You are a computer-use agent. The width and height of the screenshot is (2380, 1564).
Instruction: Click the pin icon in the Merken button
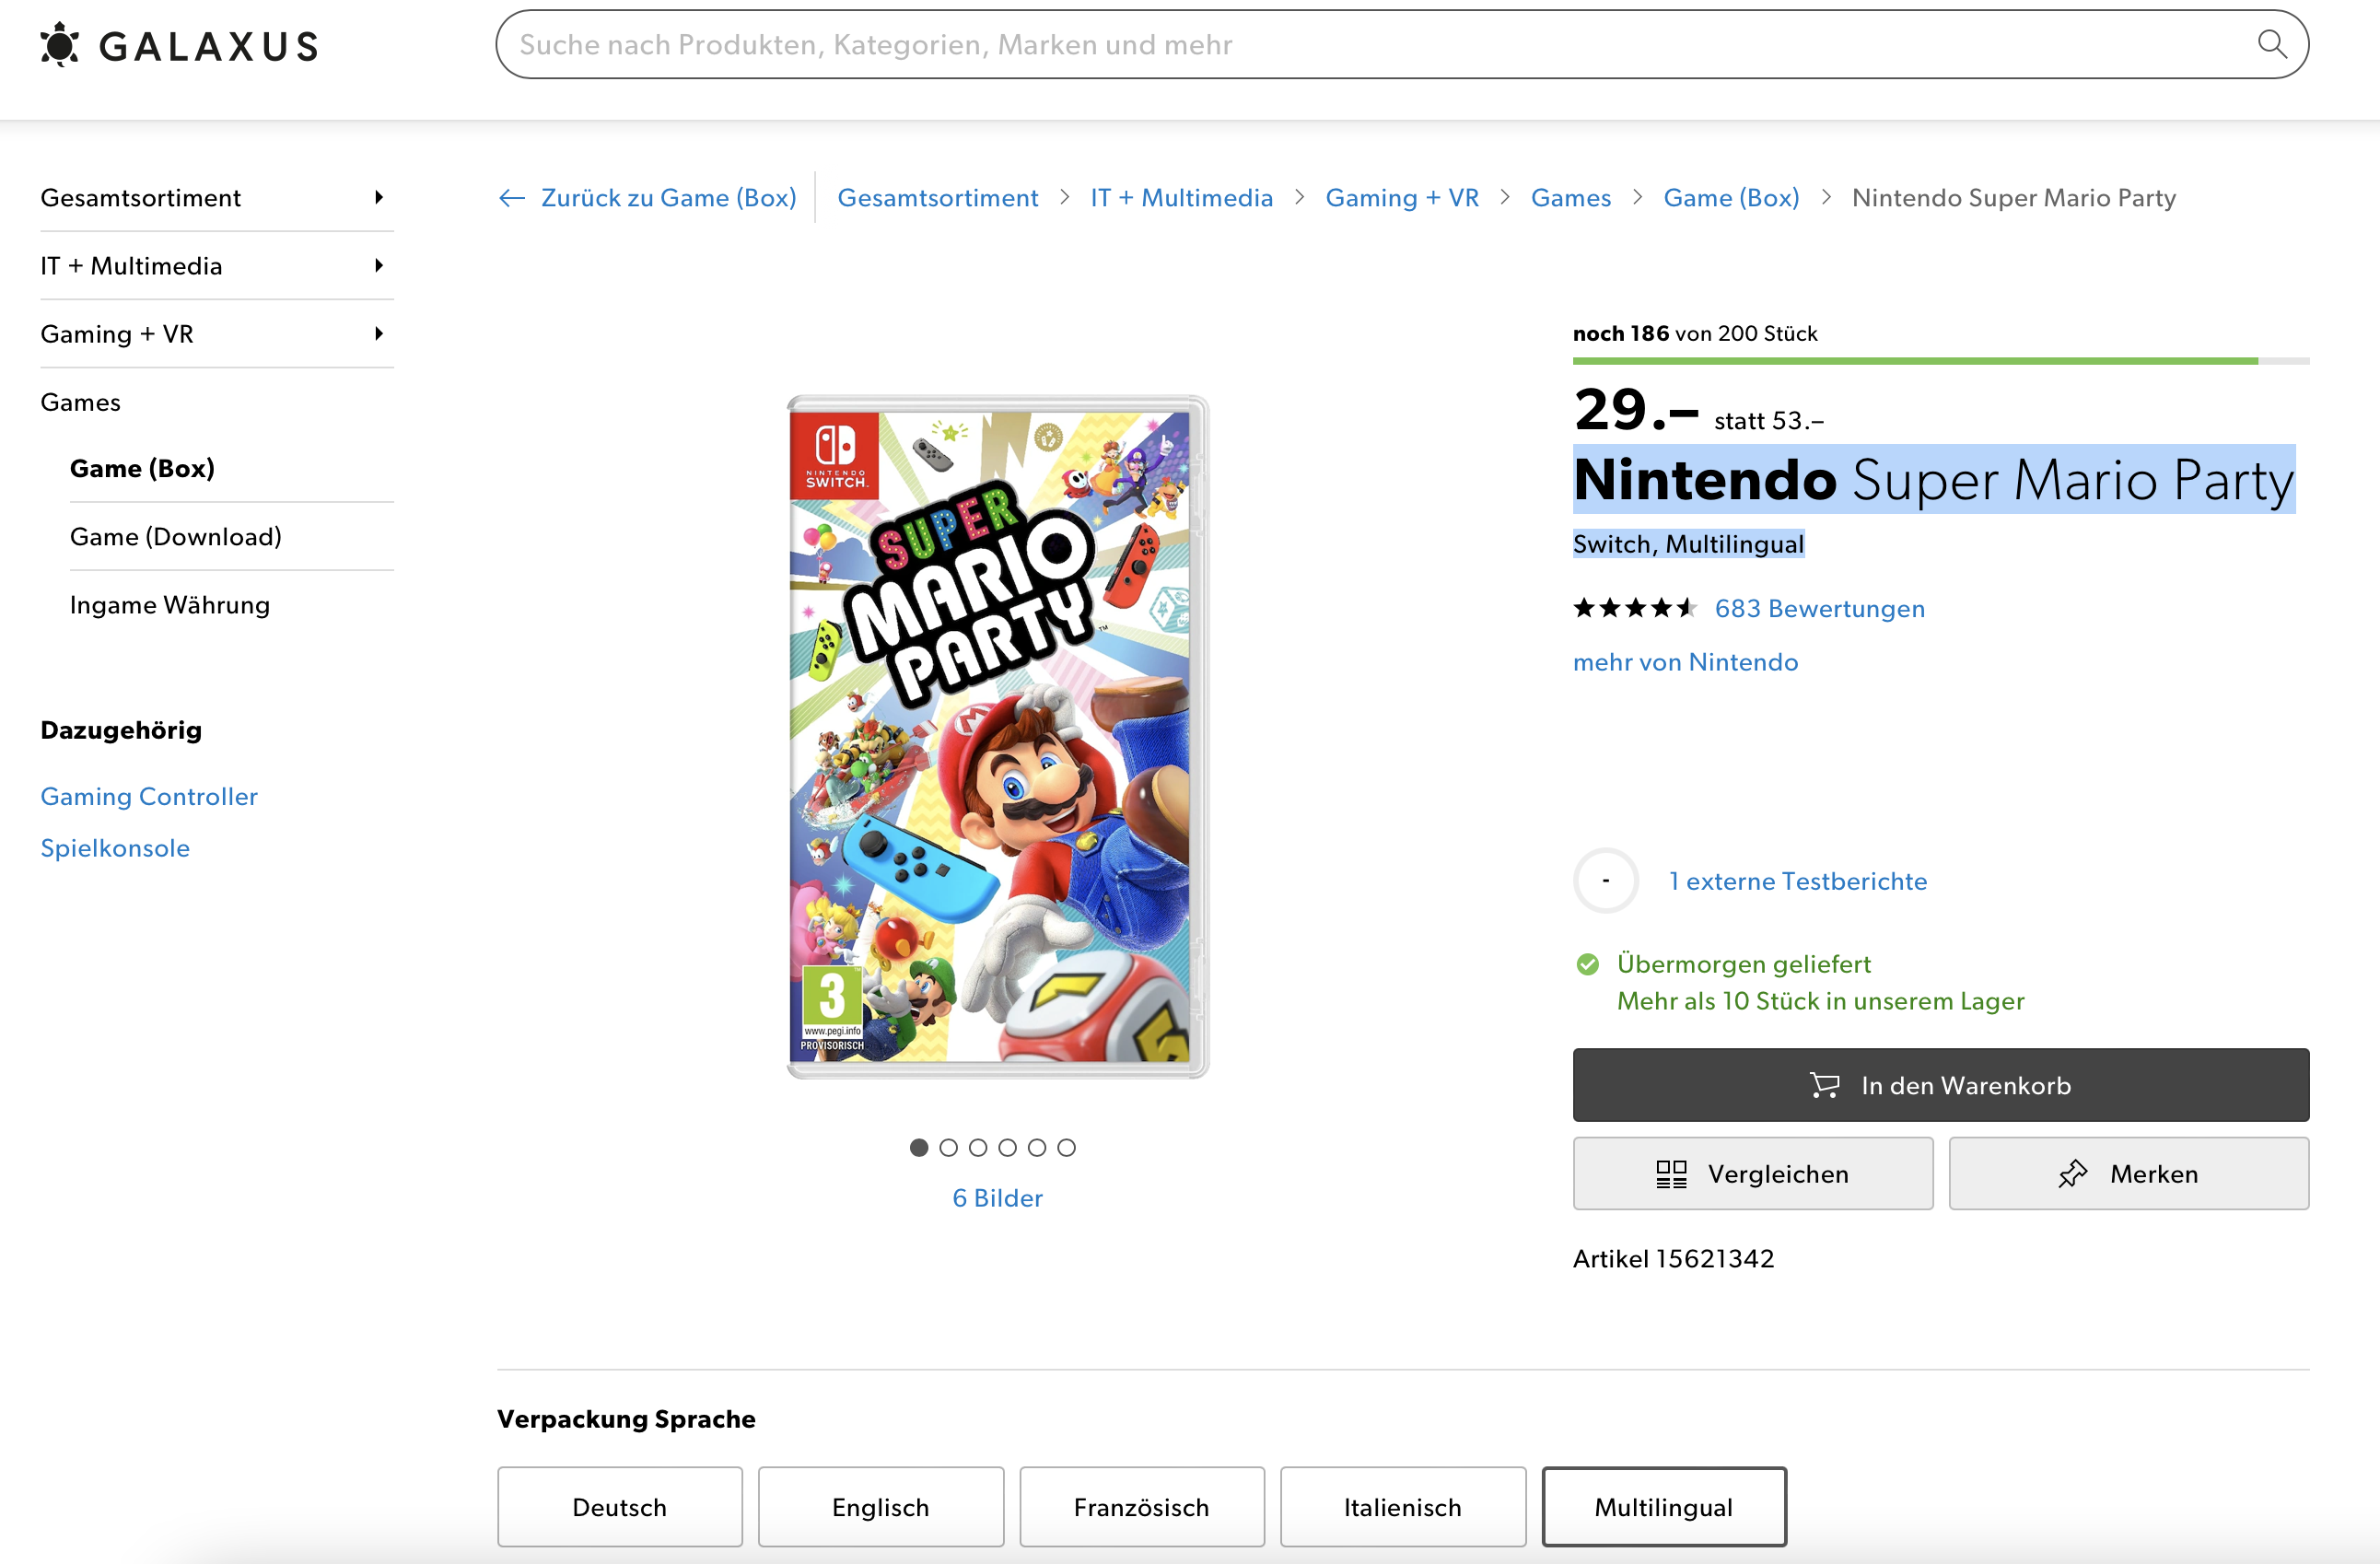click(x=2072, y=1174)
